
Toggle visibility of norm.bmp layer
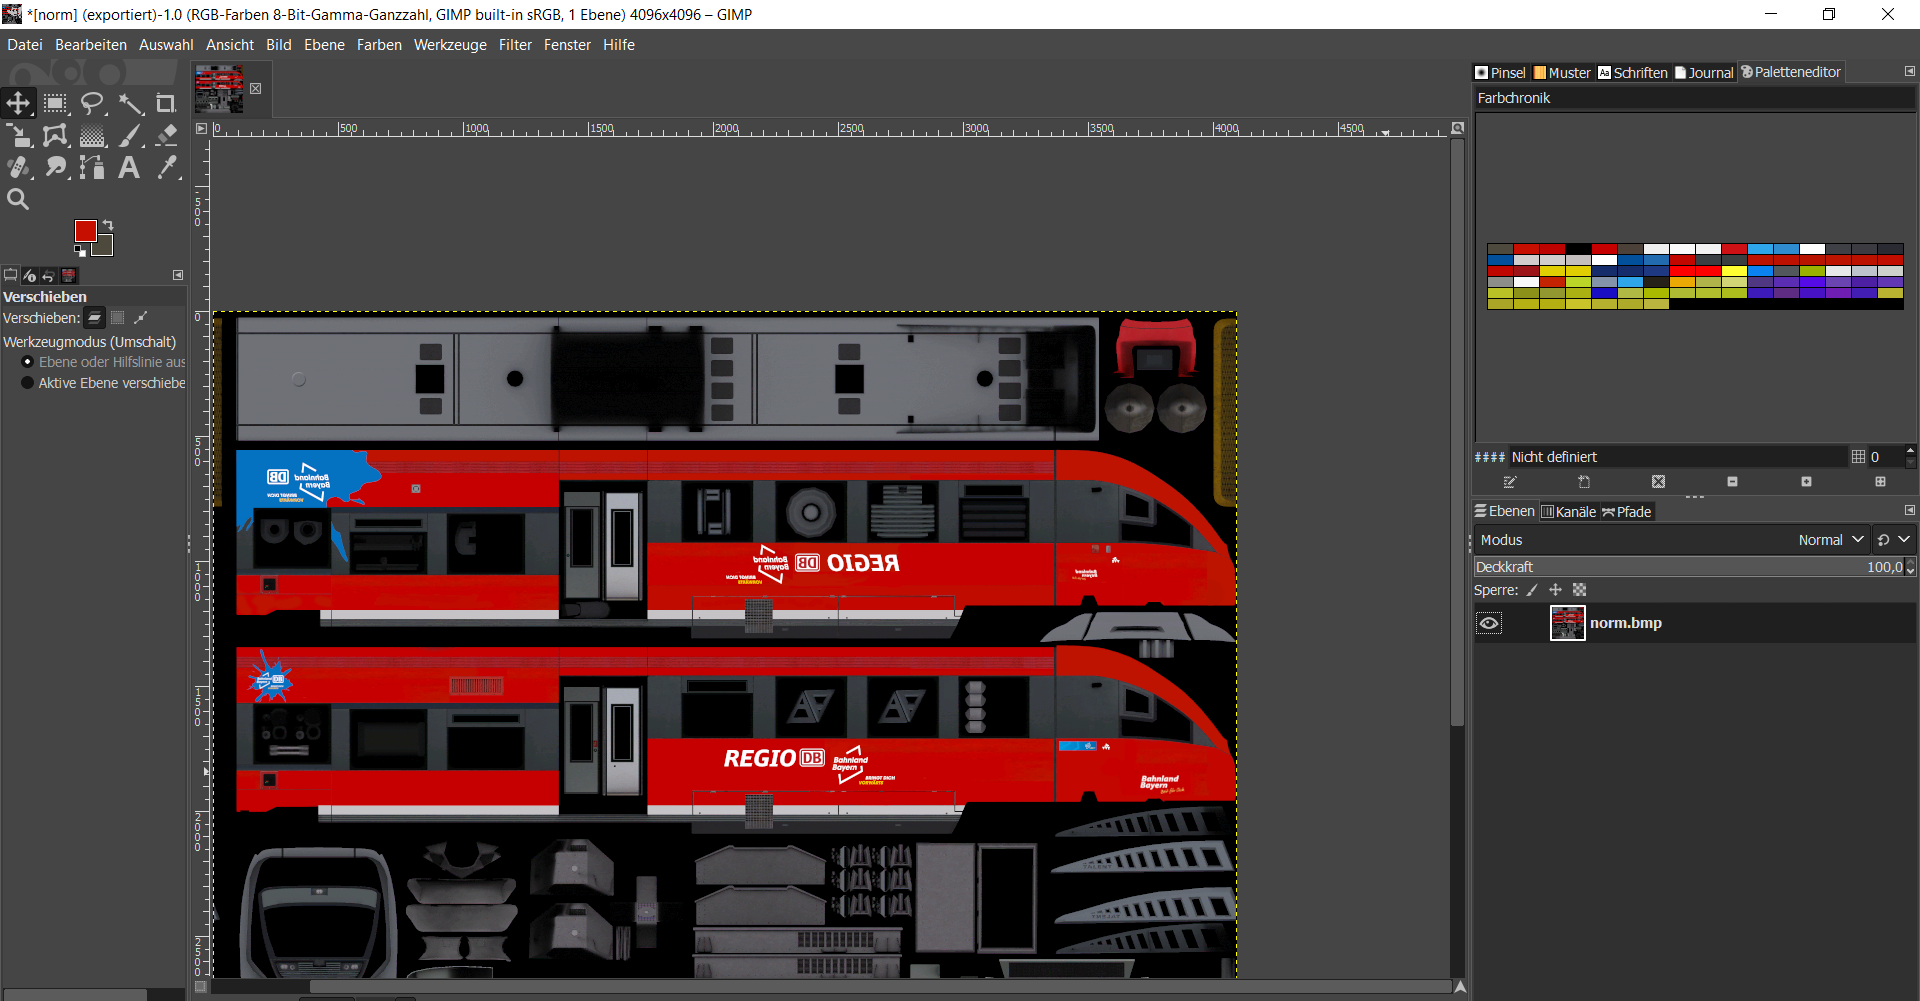pos(1489,623)
